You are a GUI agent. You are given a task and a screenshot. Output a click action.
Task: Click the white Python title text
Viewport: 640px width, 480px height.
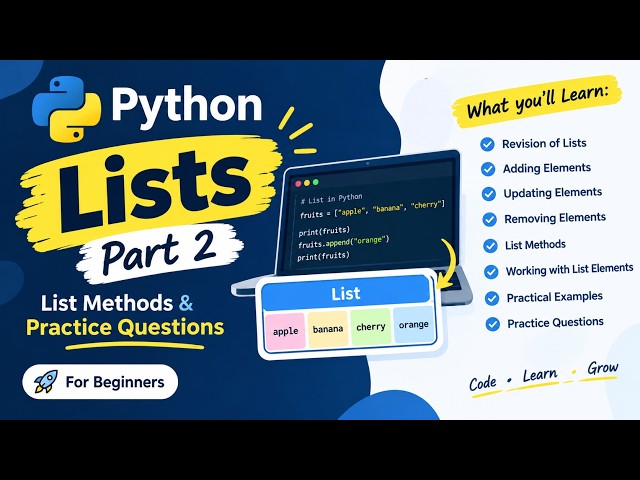(x=187, y=106)
